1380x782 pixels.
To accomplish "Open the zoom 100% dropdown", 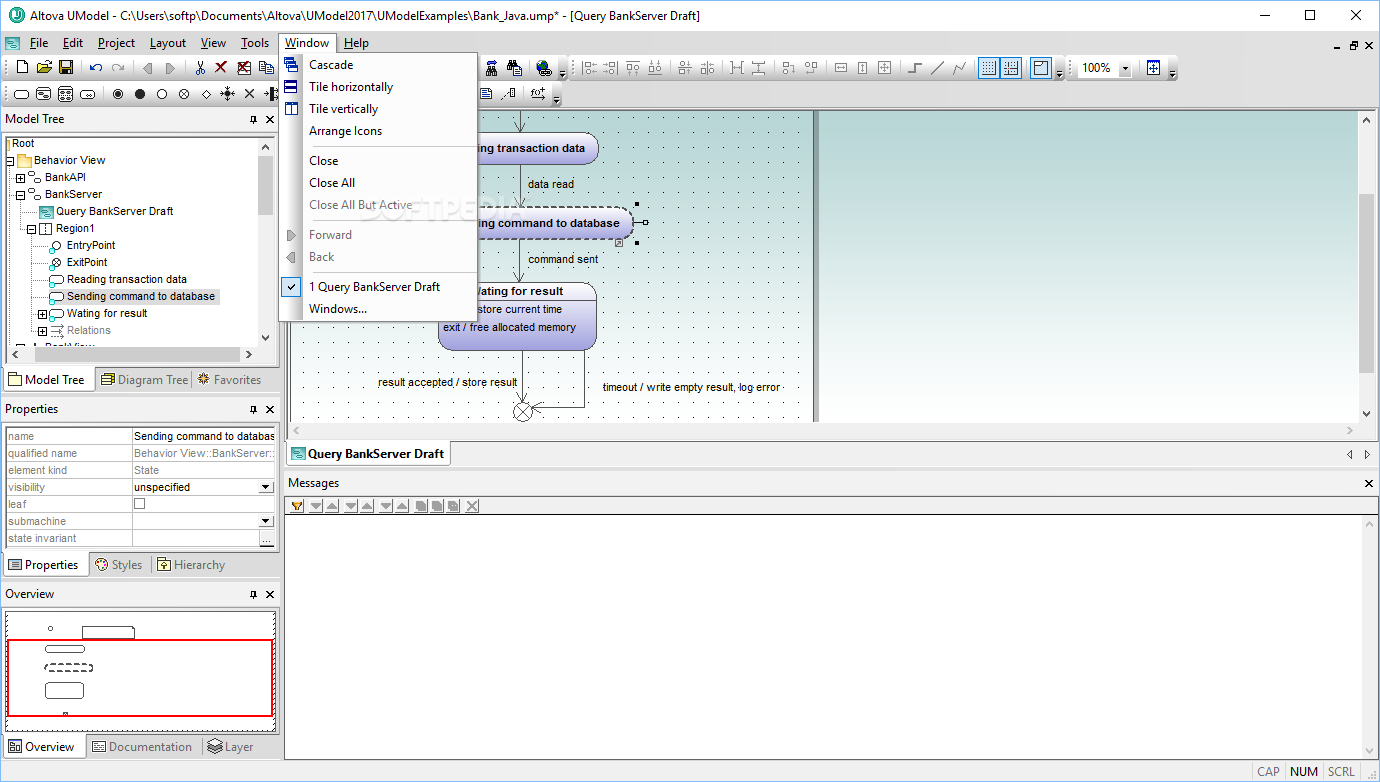I will (1125, 68).
